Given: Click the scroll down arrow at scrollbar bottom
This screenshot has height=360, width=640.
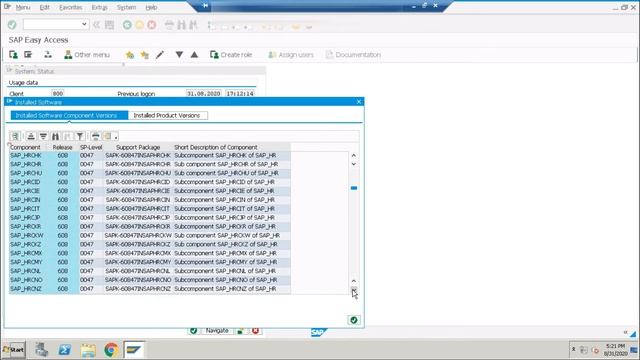Looking at the screenshot, I should click(354, 290).
